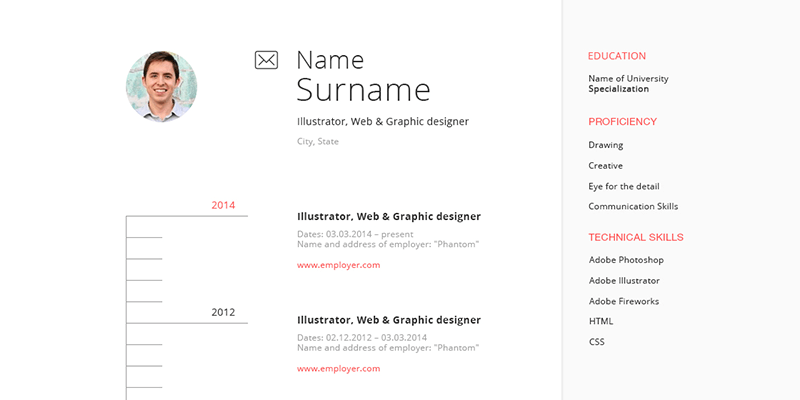The height and width of the screenshot is (400, 800).
Task: Click the PROFICIENCY section heading
Action: (622, 122)
